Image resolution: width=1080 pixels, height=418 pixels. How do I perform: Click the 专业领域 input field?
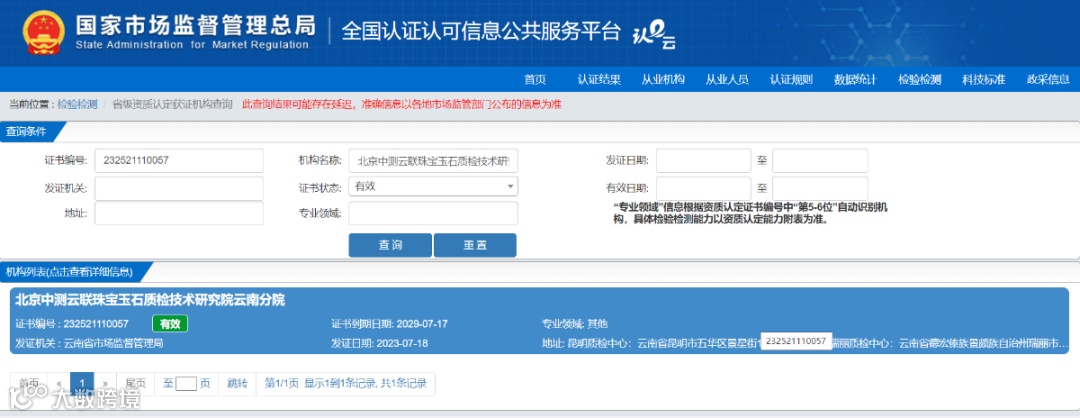(433, 213)
